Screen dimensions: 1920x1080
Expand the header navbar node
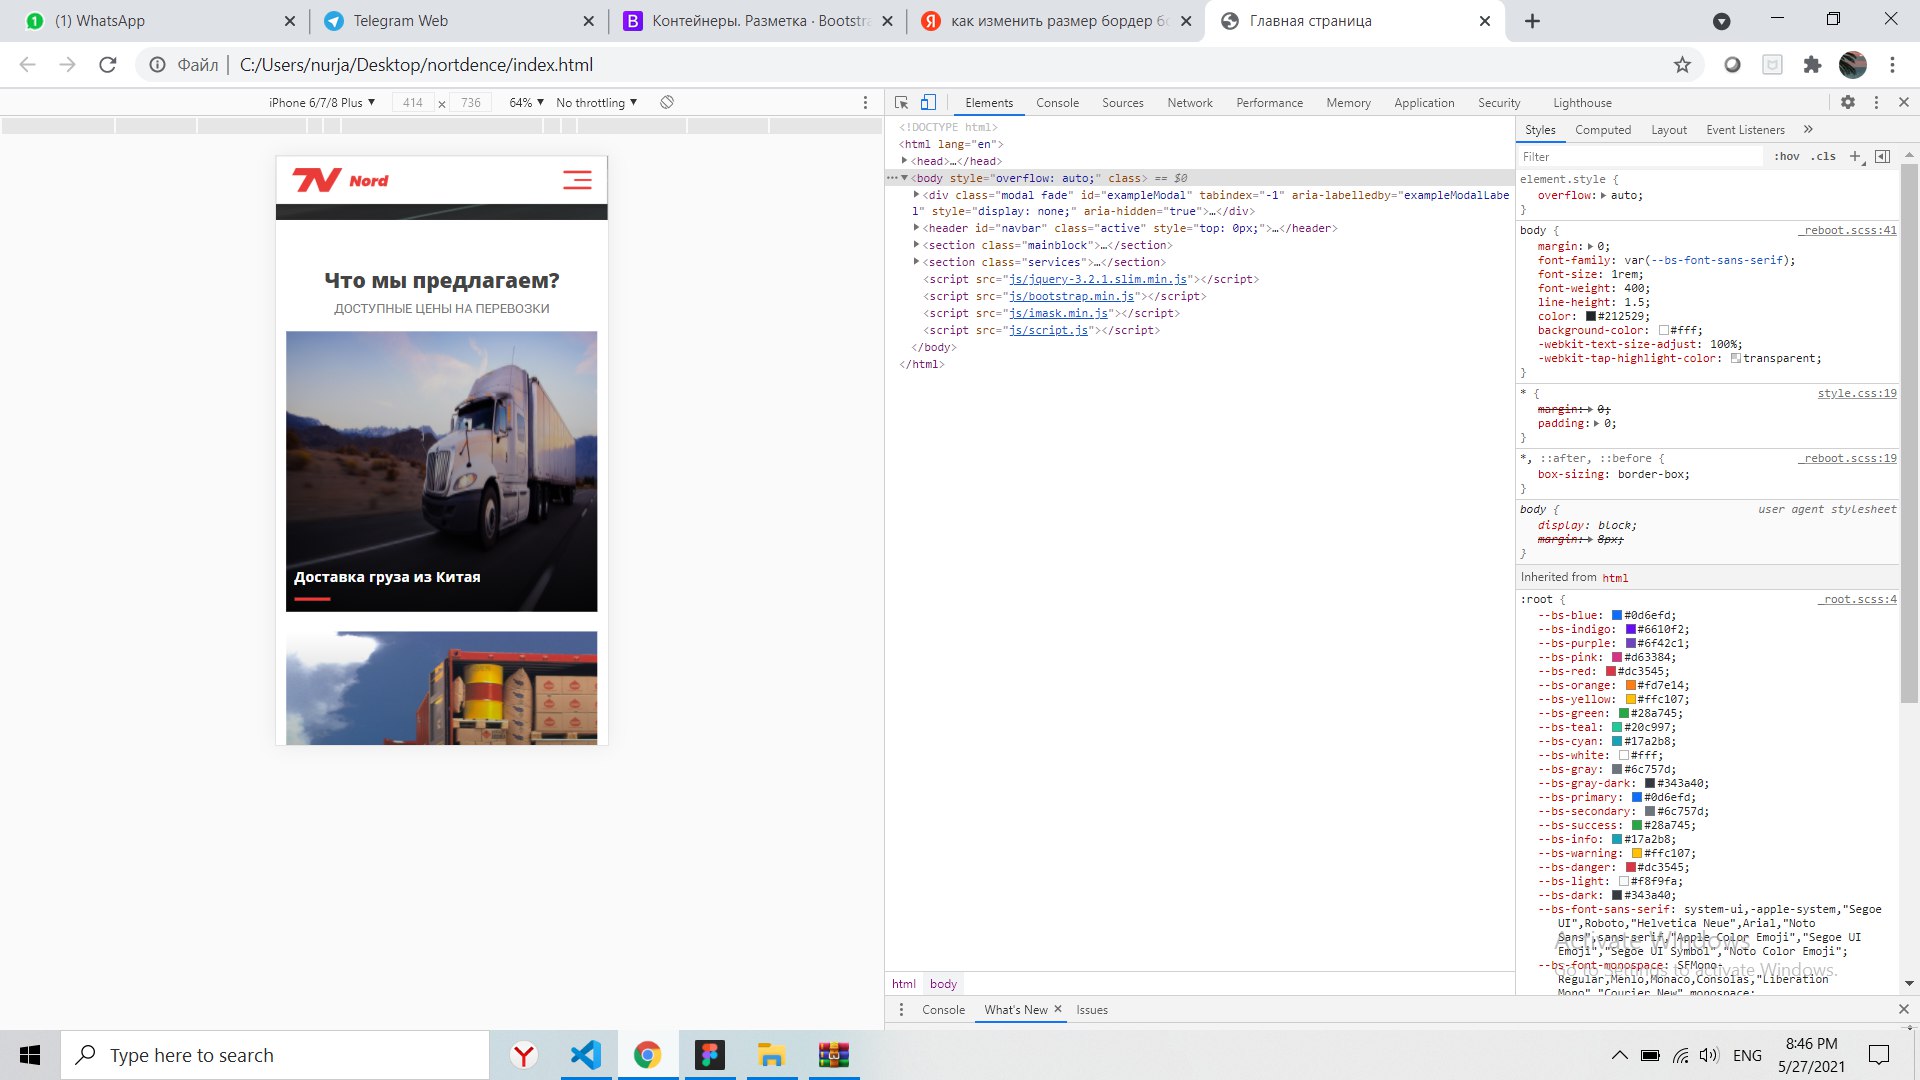click(x=917, y=228)
